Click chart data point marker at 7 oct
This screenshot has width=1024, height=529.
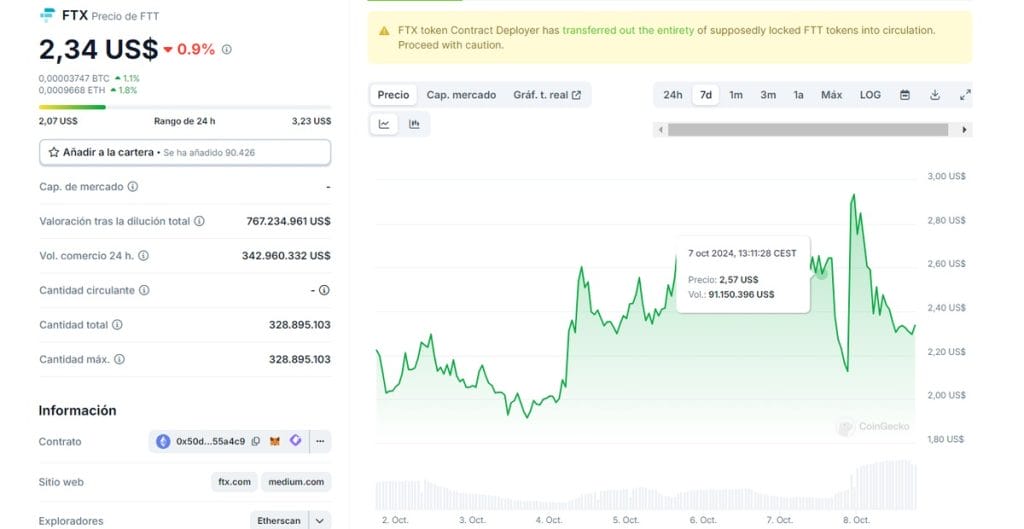coord(821,273)
